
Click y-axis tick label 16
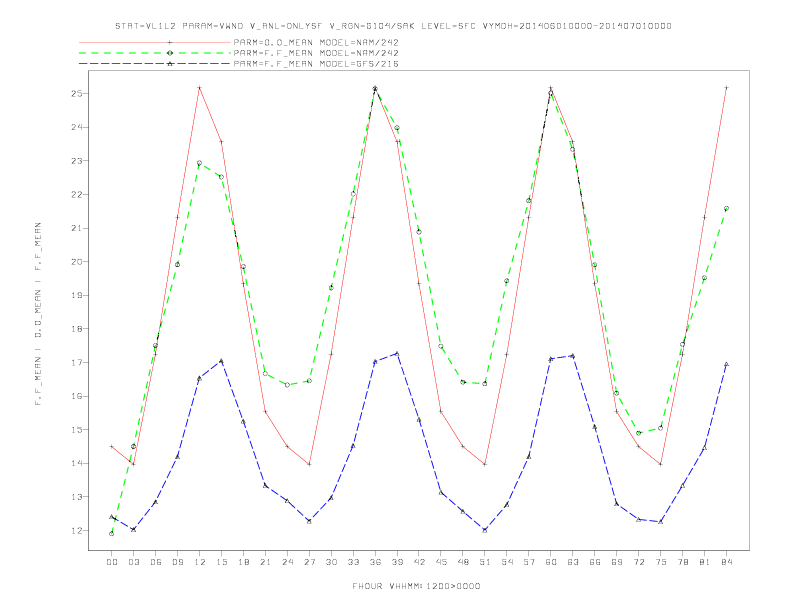[77, 396]
